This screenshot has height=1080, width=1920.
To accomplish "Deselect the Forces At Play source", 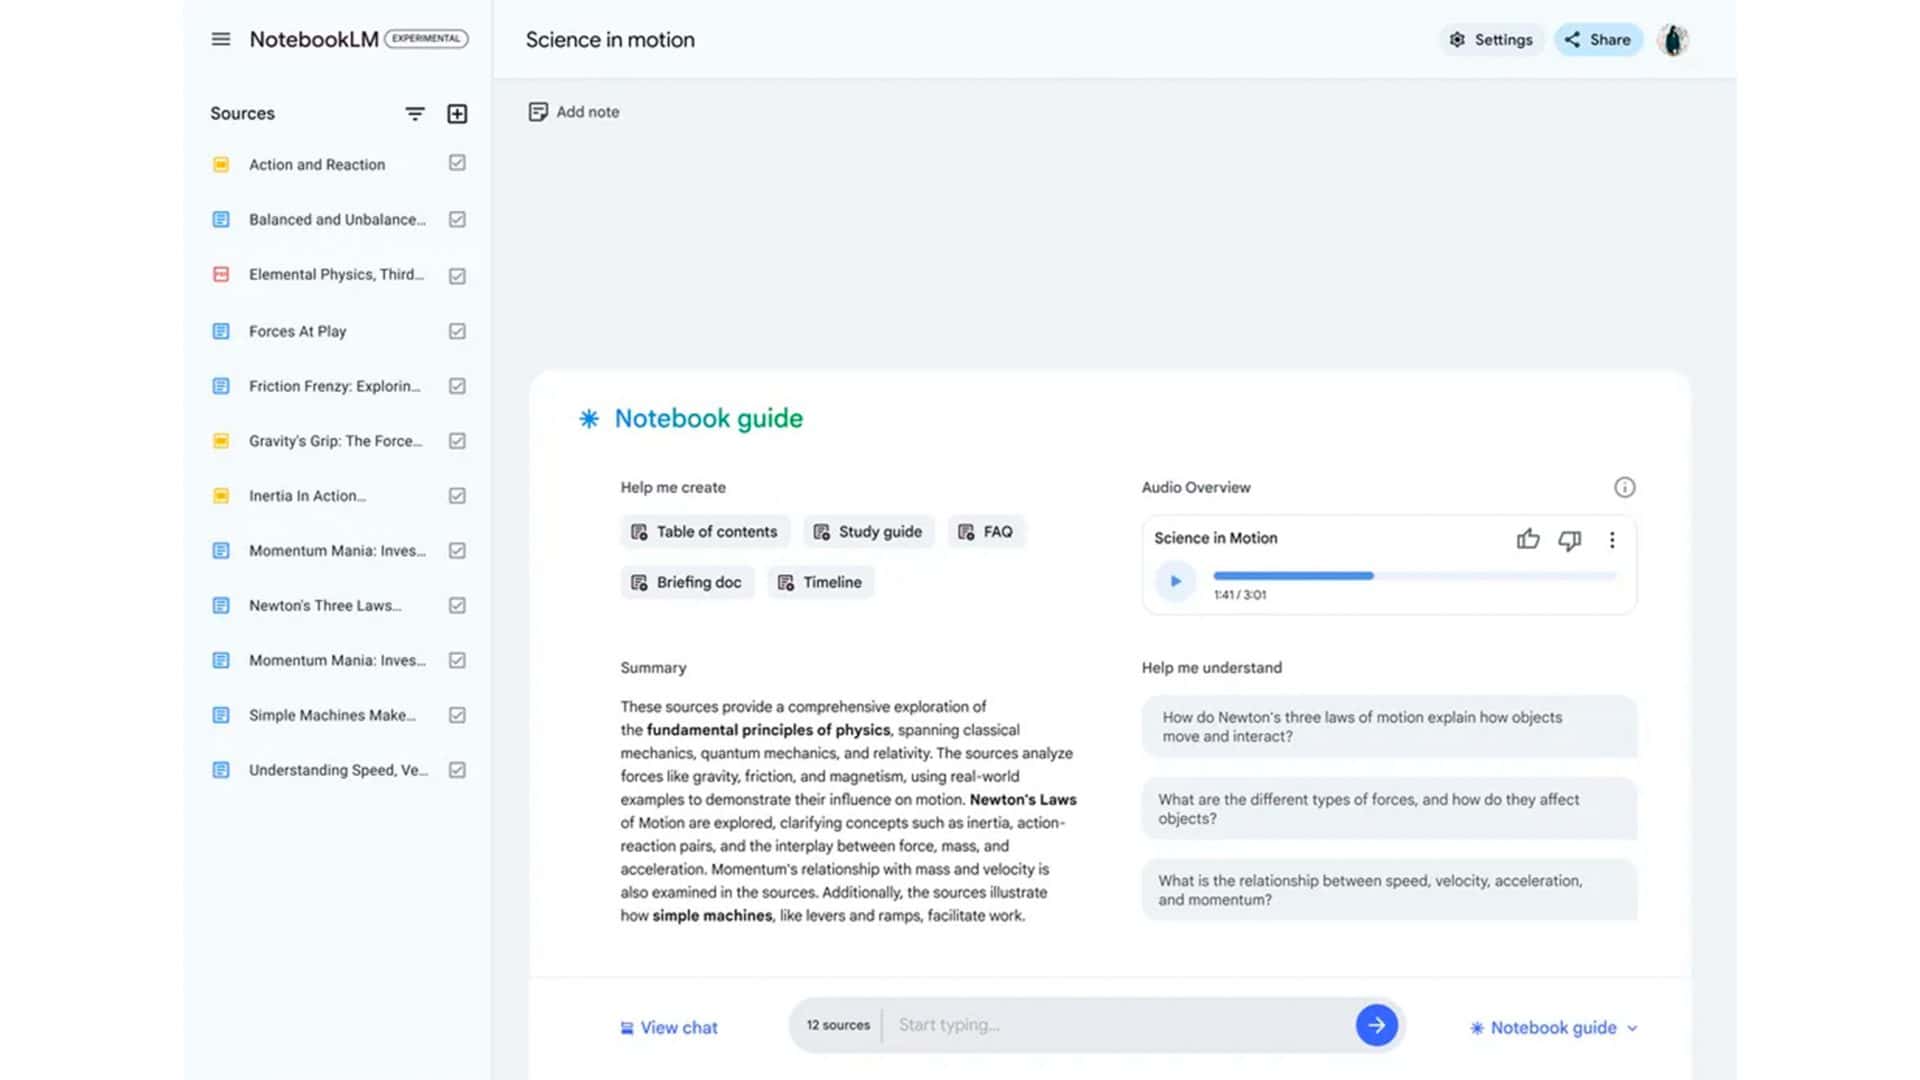I will point(457,331).
